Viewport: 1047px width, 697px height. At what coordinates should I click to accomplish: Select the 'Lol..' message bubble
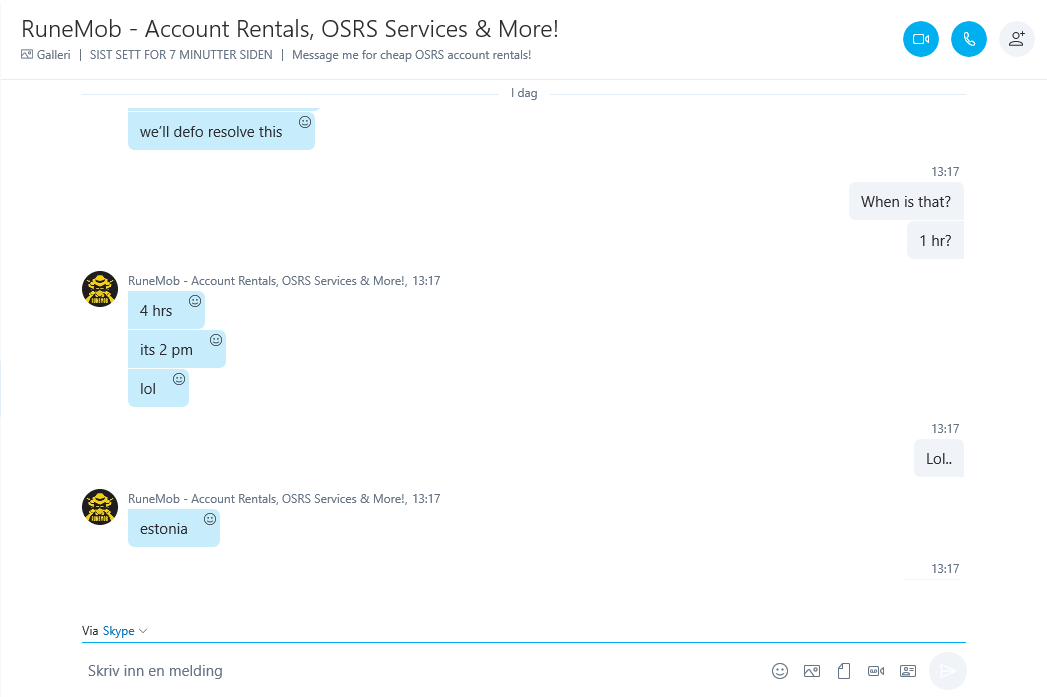[939, 459]
